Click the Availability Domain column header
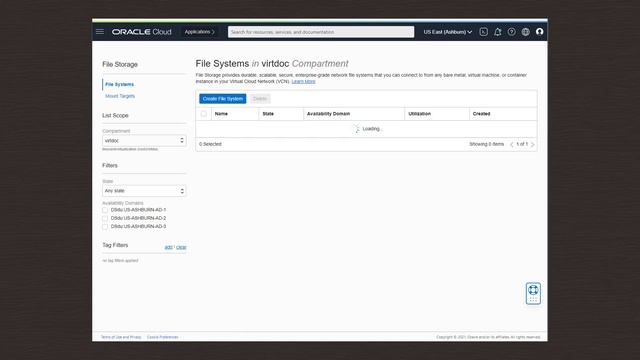 [x=329, y=114]
